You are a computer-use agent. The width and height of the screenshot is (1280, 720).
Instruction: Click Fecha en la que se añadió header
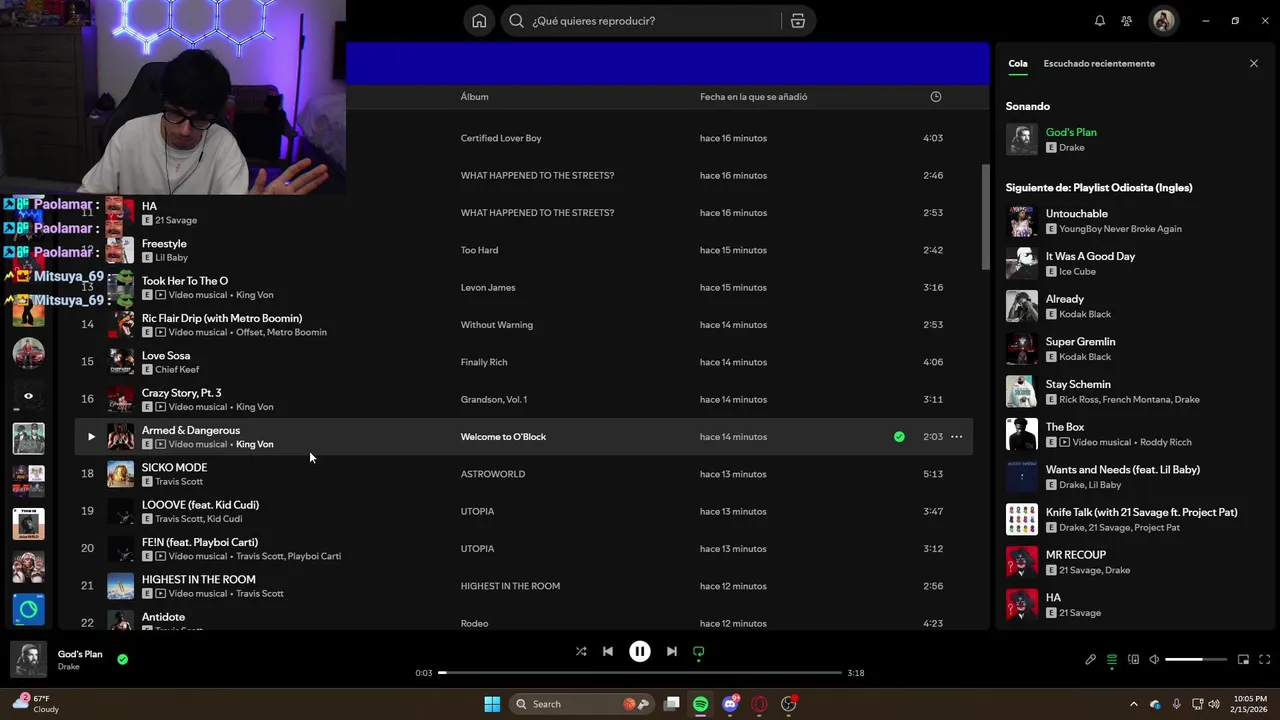[753, 97]
